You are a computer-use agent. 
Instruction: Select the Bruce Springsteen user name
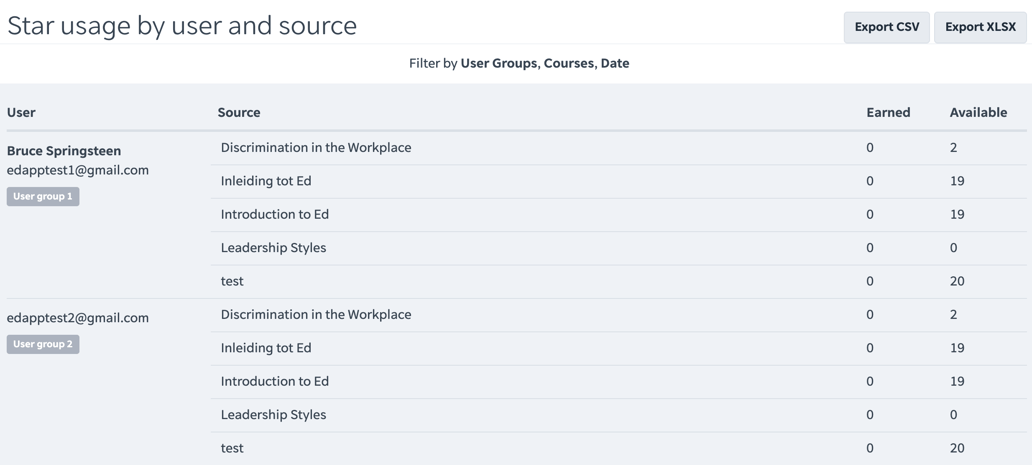click(64, 151)
